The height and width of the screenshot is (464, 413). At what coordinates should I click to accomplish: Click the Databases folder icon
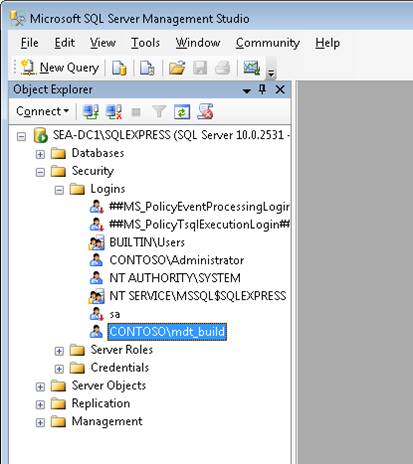click(x=59, y=153)
